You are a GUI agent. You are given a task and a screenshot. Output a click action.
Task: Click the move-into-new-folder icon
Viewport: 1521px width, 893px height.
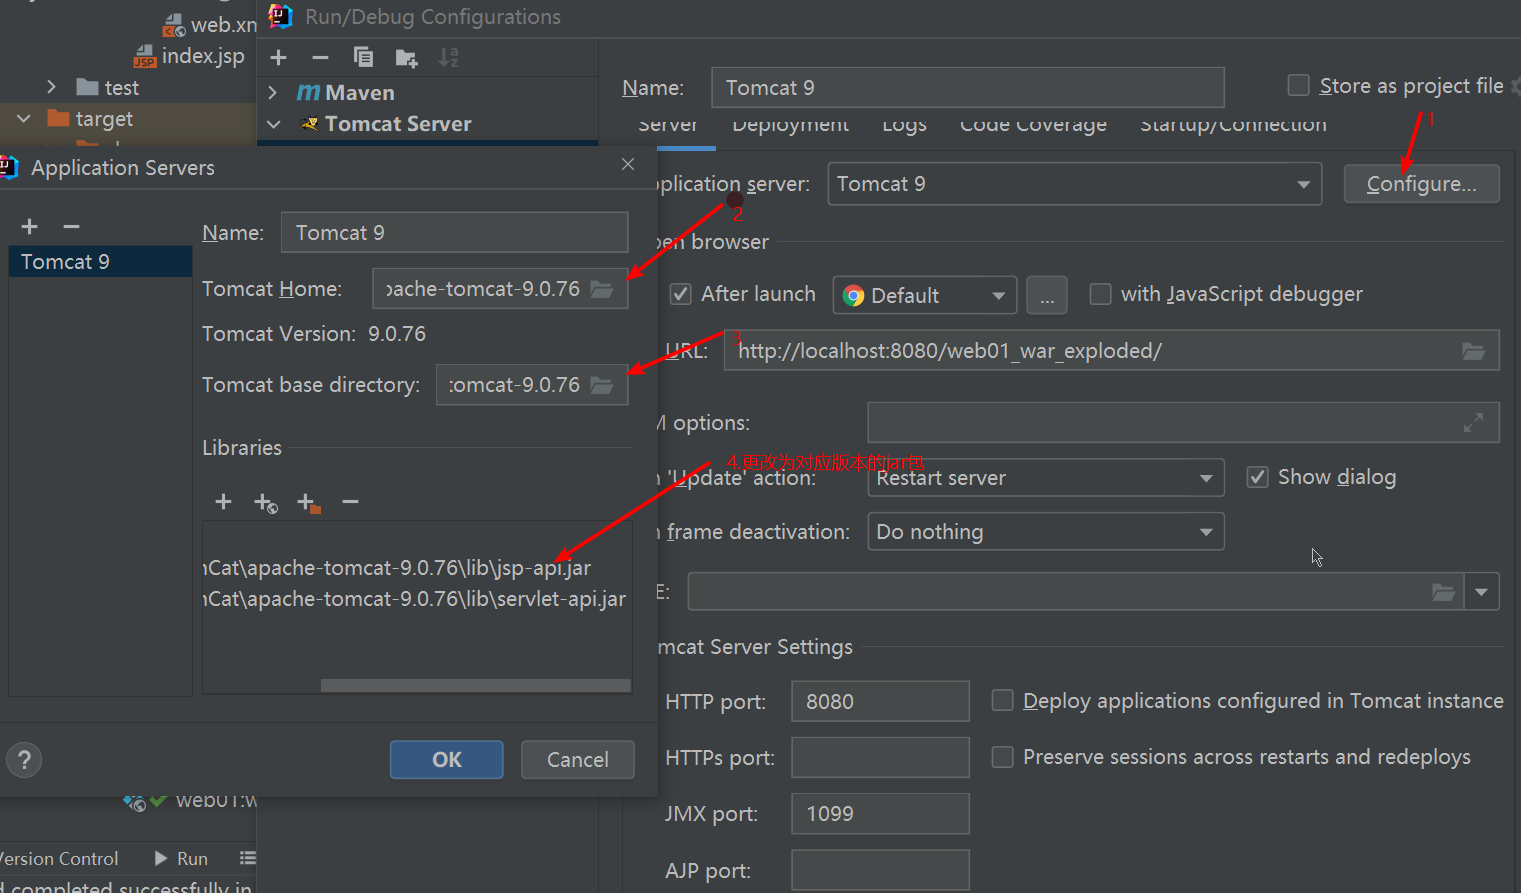click(406, 58)
